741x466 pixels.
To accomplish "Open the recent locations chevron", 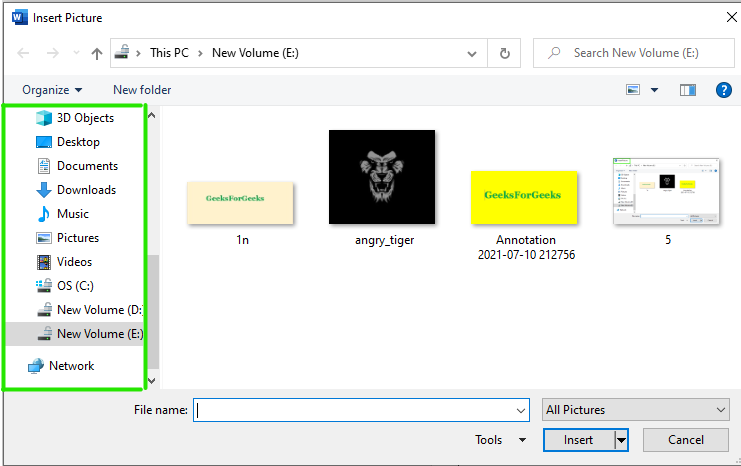I will tap(77, 53).
